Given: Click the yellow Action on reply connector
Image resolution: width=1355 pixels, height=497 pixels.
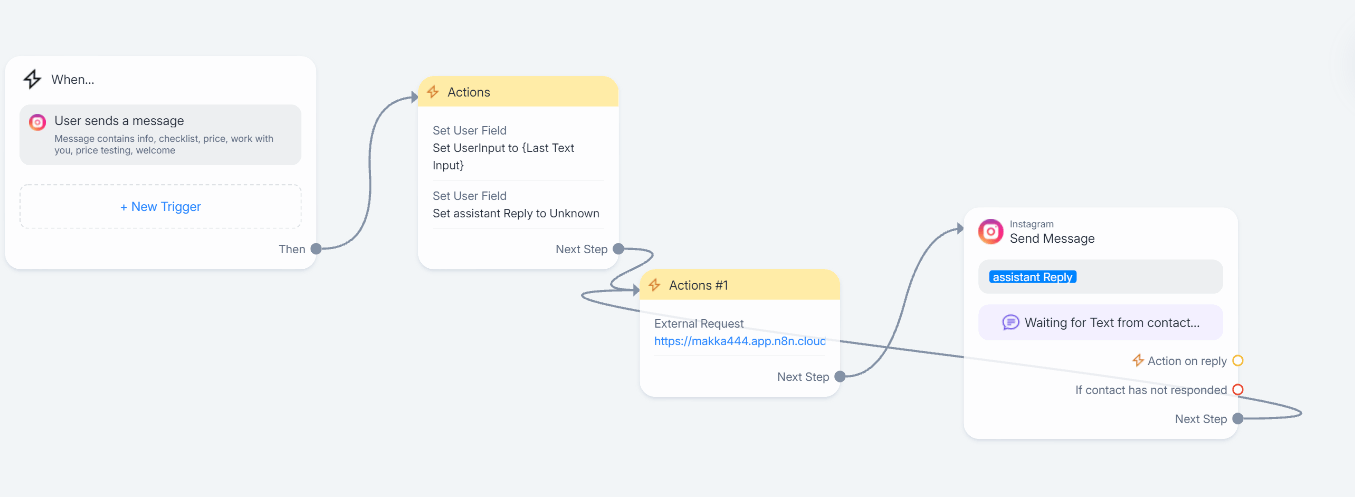Looking at the screenshot, I should point(1238,361).
